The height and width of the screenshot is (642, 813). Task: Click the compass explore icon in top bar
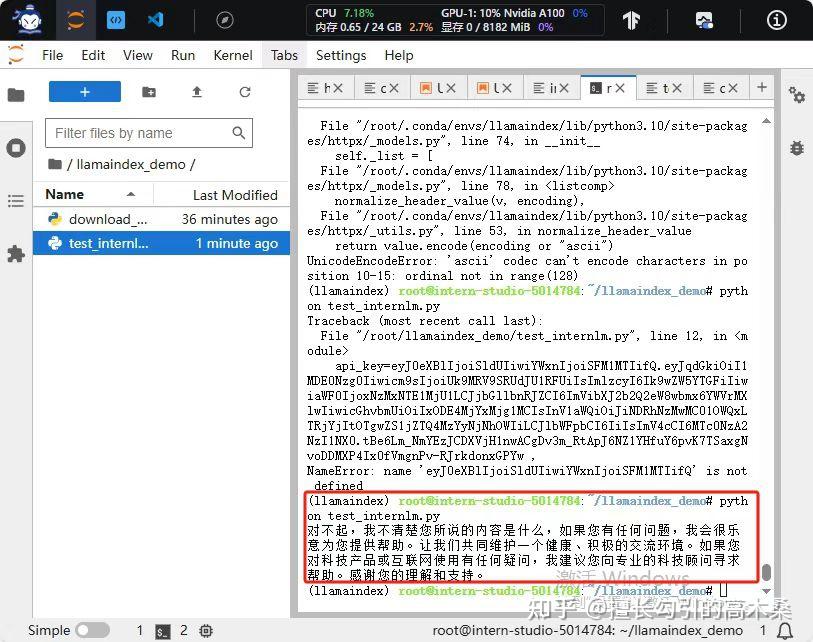click(225, 20)
